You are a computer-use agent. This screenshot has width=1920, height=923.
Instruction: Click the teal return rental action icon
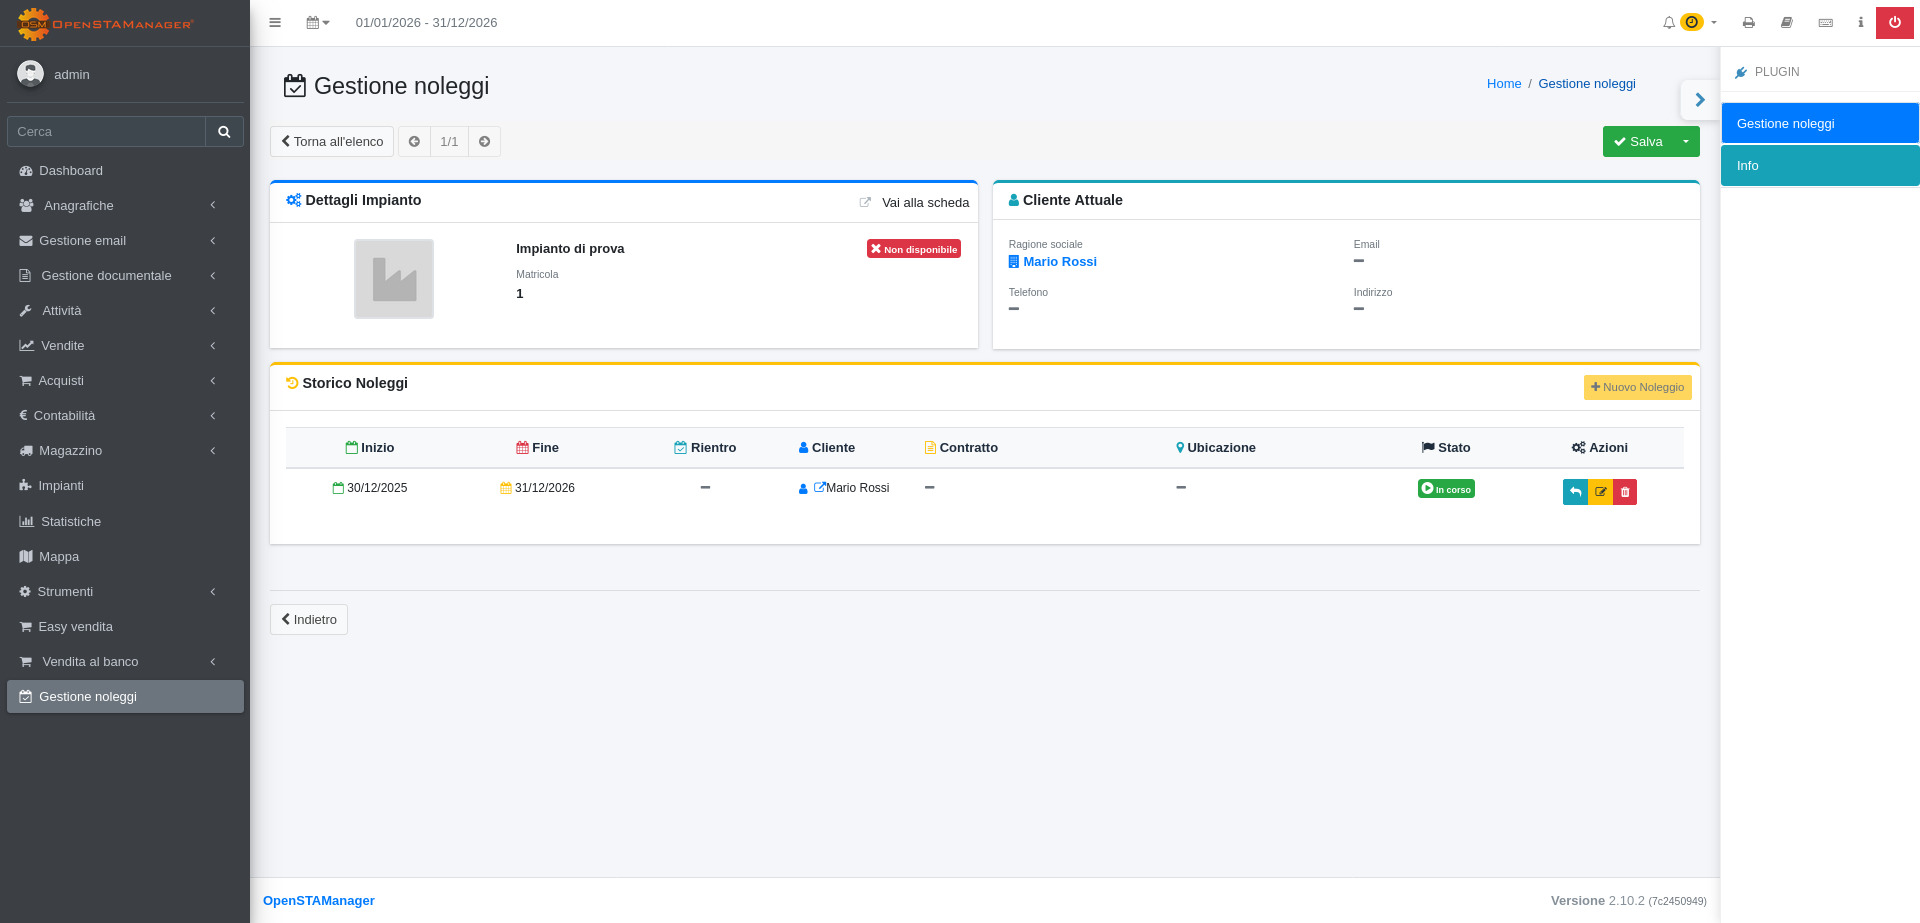pyautogui.click(x=1575, y=492)
